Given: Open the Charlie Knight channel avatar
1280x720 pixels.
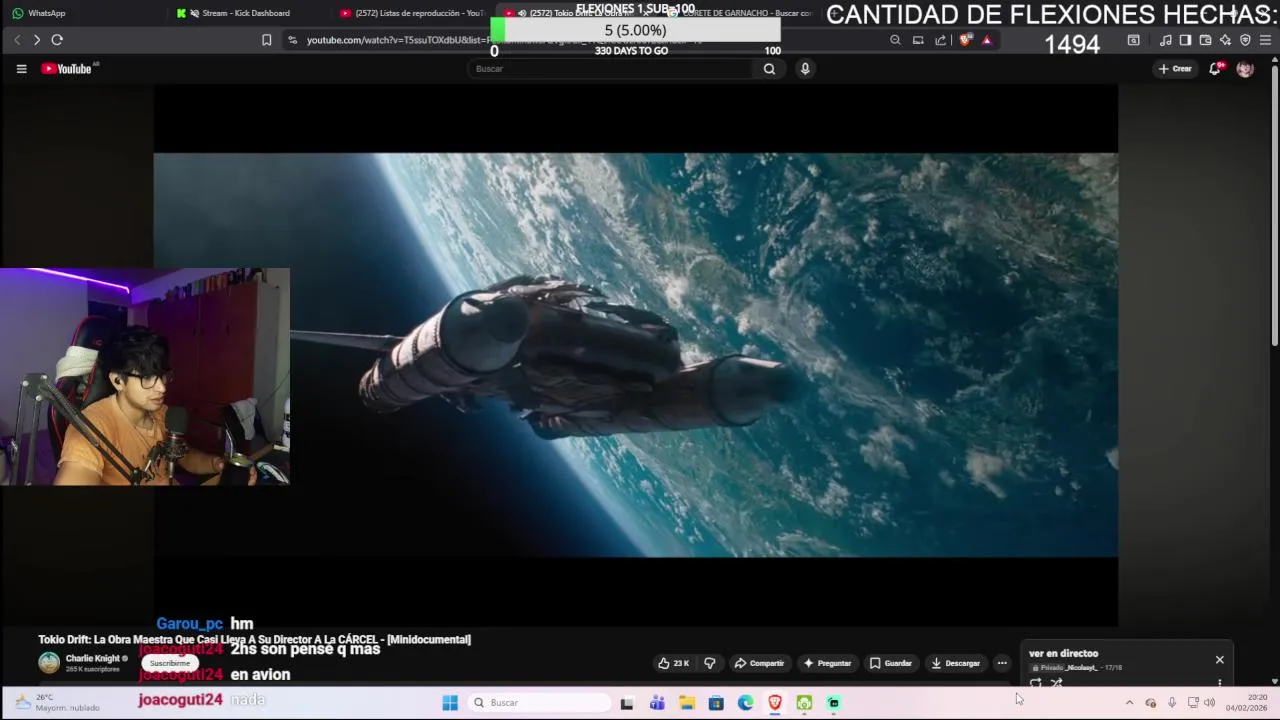Looking at the screenshot, I should point(49,663).
